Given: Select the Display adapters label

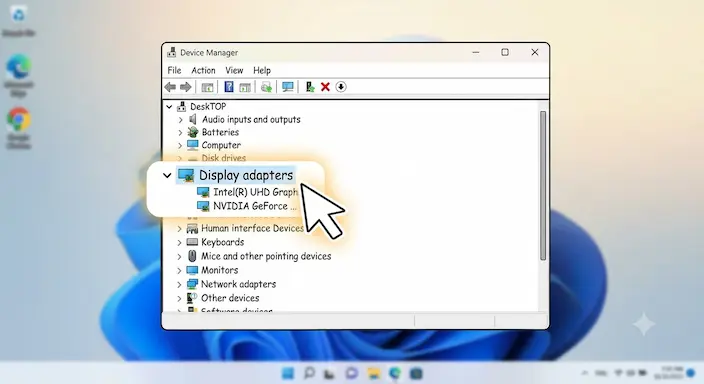Looking at the screenshot, I should point(246,175).
